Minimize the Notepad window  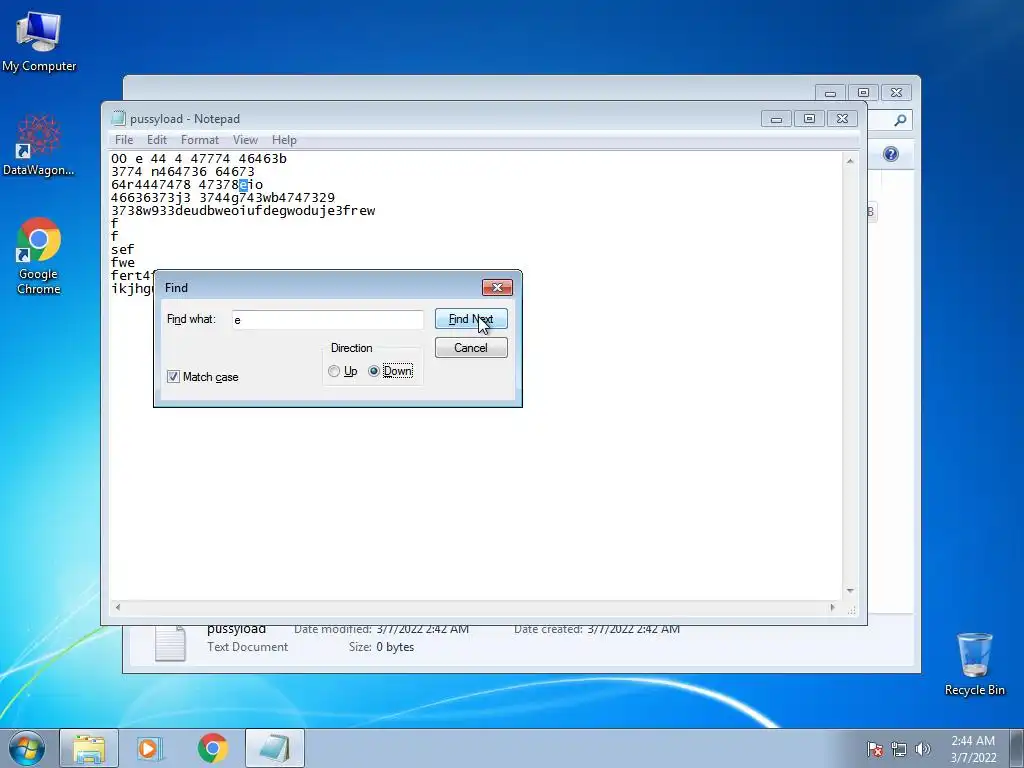click(x=776, y=119)
